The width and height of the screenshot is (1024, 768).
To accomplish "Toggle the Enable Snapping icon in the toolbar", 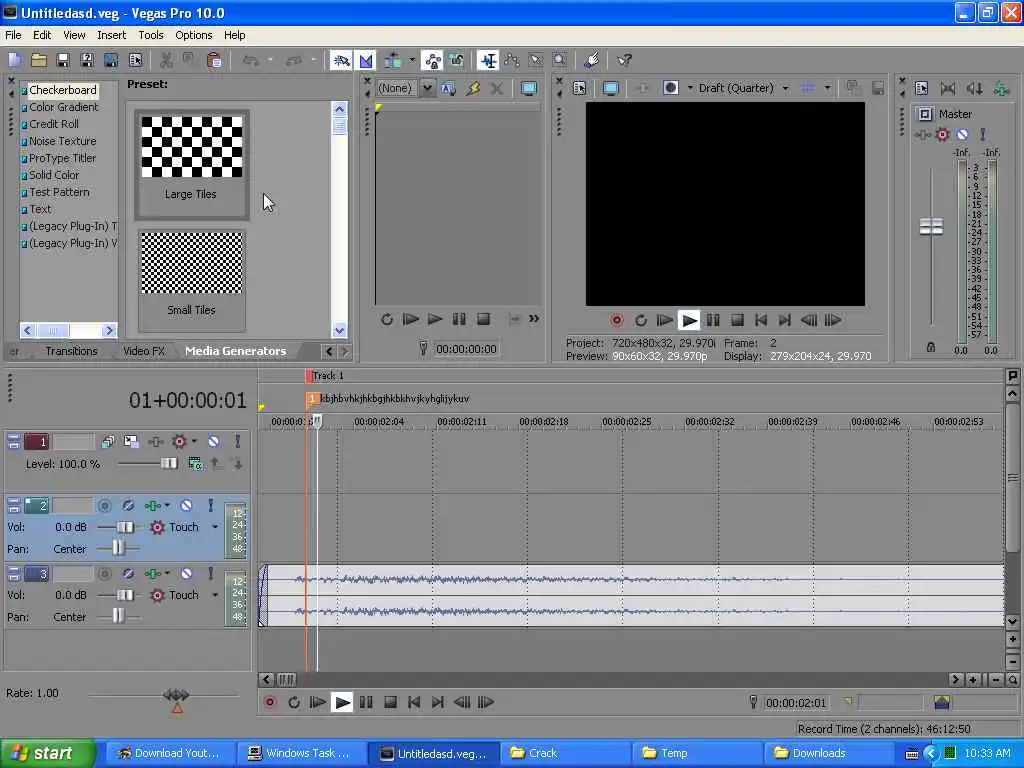I will [x=340, y=61].
